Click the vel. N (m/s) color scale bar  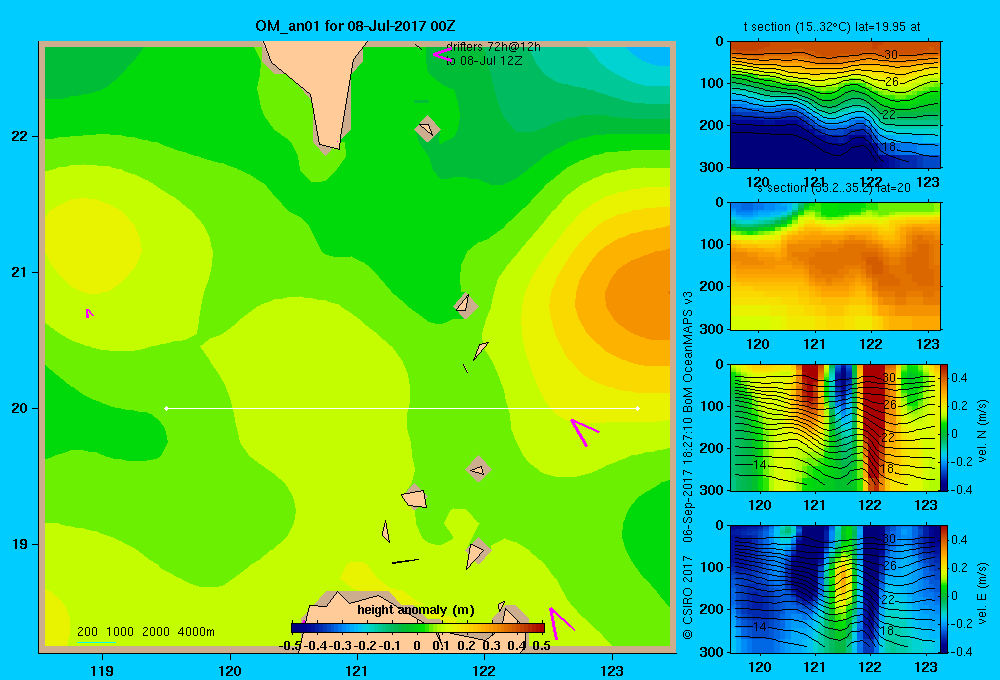pos(944,427)
